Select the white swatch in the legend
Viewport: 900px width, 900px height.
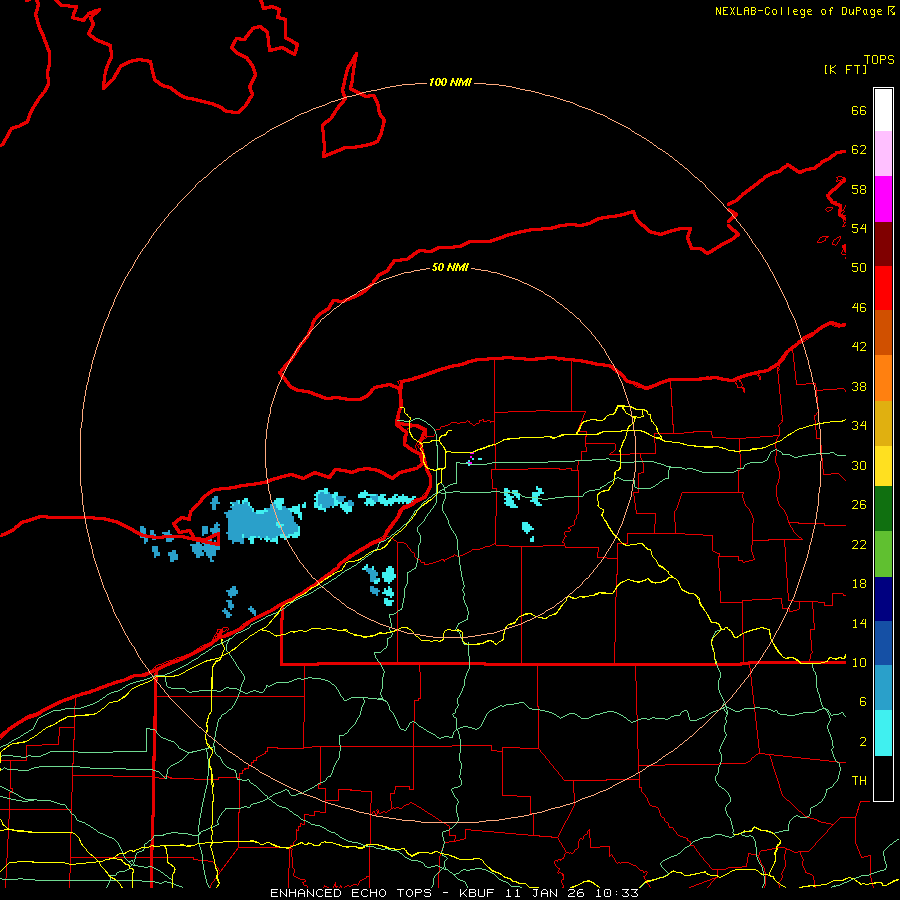click(x=883, y=110)
